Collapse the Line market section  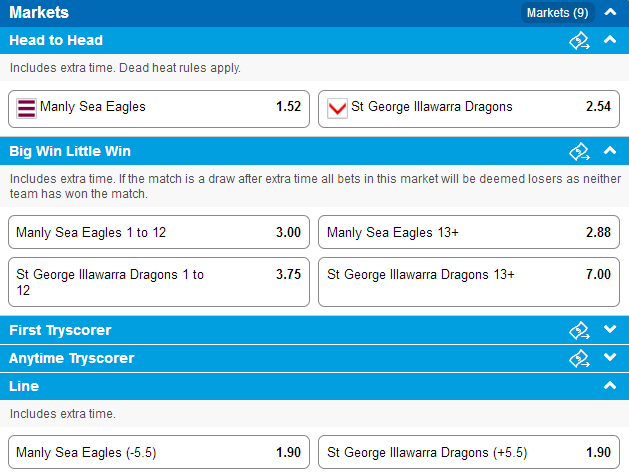coord(610,385)
